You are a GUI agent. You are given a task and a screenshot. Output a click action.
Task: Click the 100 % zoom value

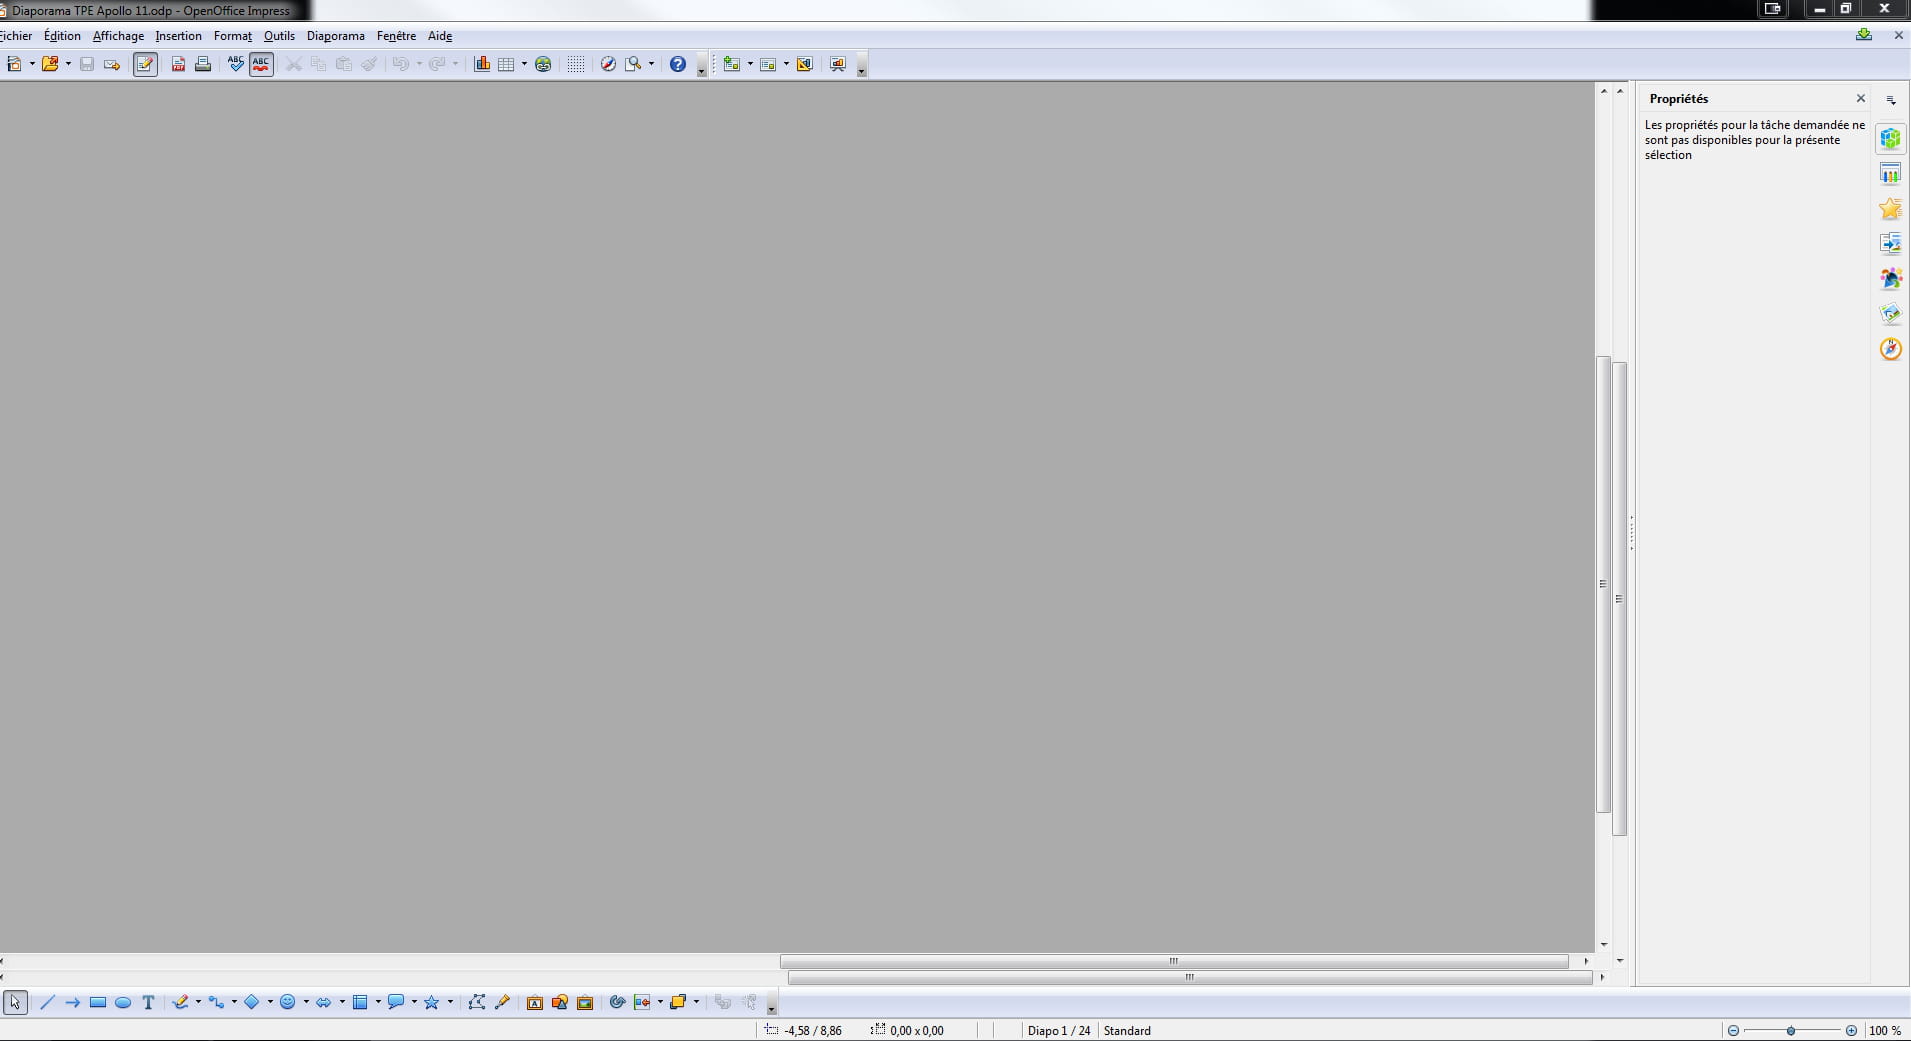tap(1885, 1030)
